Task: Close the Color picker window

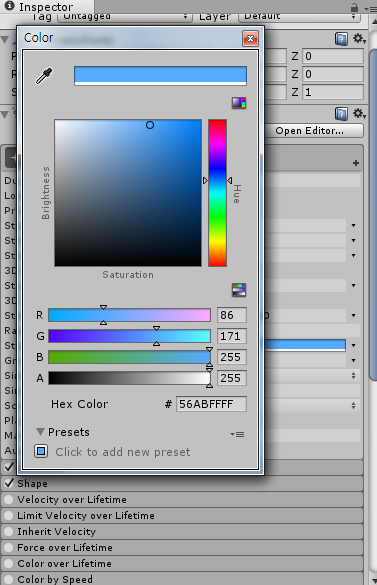Action: click(250, 38)
